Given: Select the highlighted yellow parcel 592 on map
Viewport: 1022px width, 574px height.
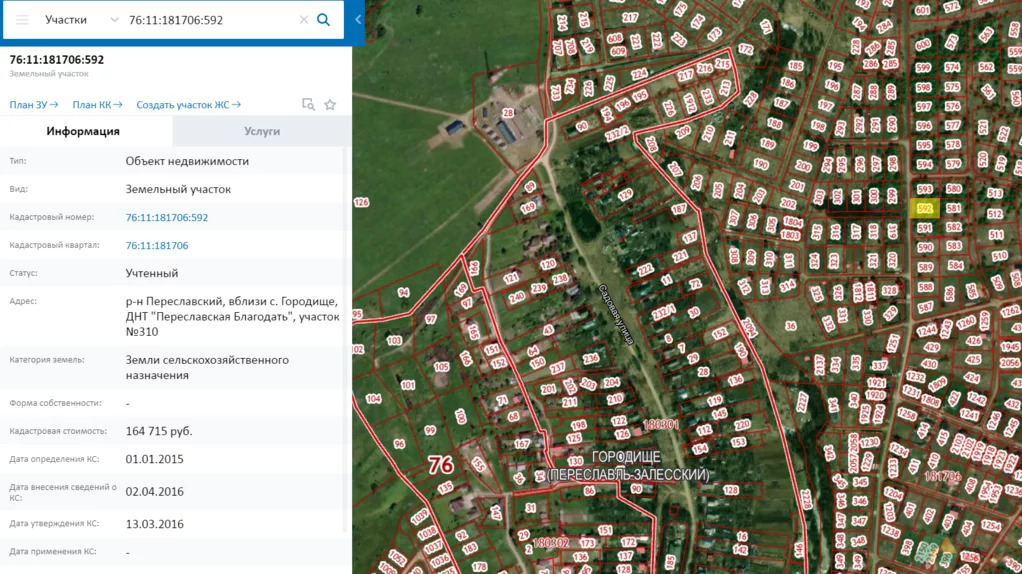Looking at the screenshot, I should [x=925, y=209].
